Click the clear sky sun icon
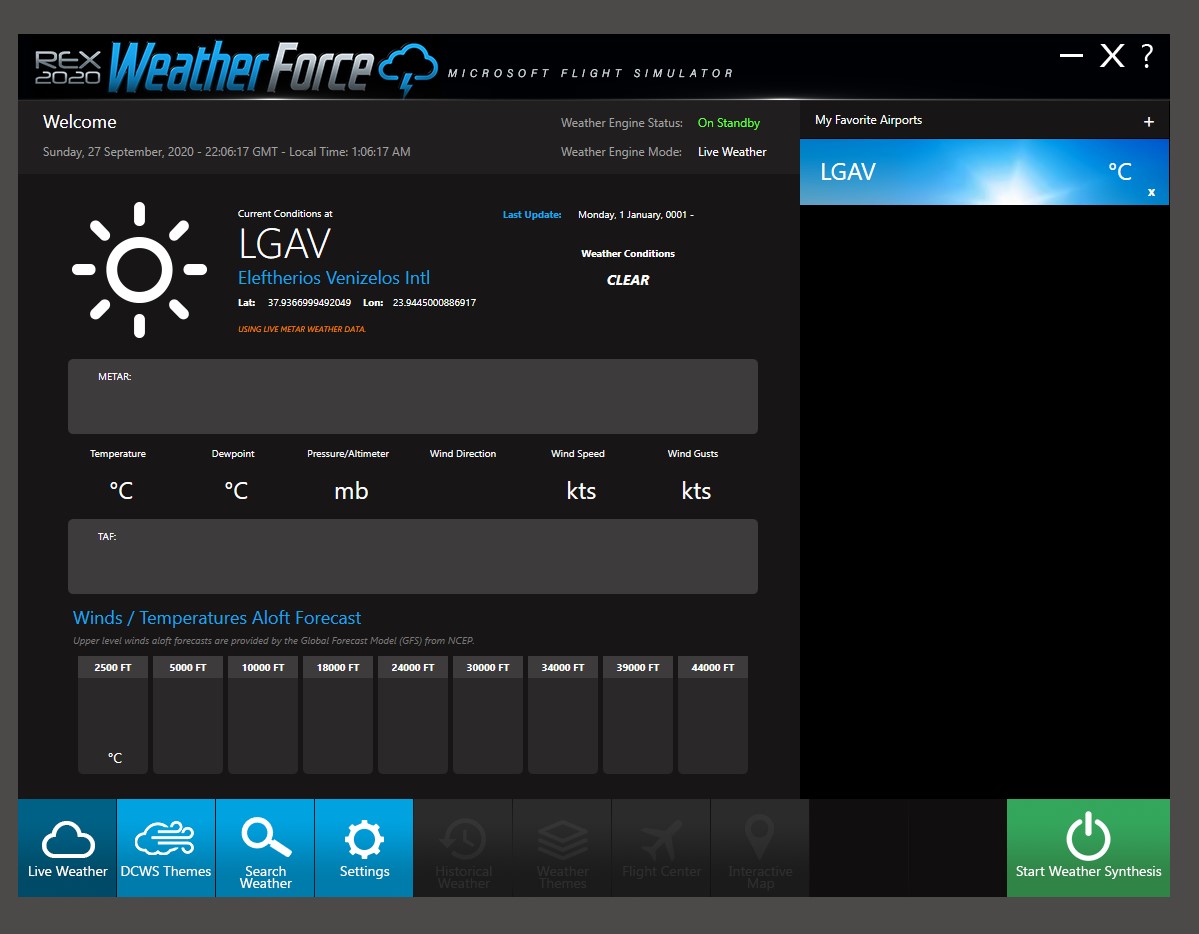The image size is (1199, 934). 139,270
